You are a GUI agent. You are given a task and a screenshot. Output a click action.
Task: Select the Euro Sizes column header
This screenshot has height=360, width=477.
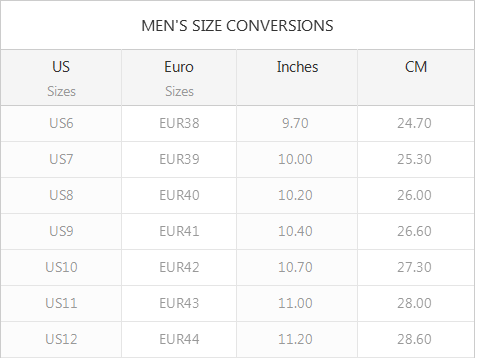179,78
